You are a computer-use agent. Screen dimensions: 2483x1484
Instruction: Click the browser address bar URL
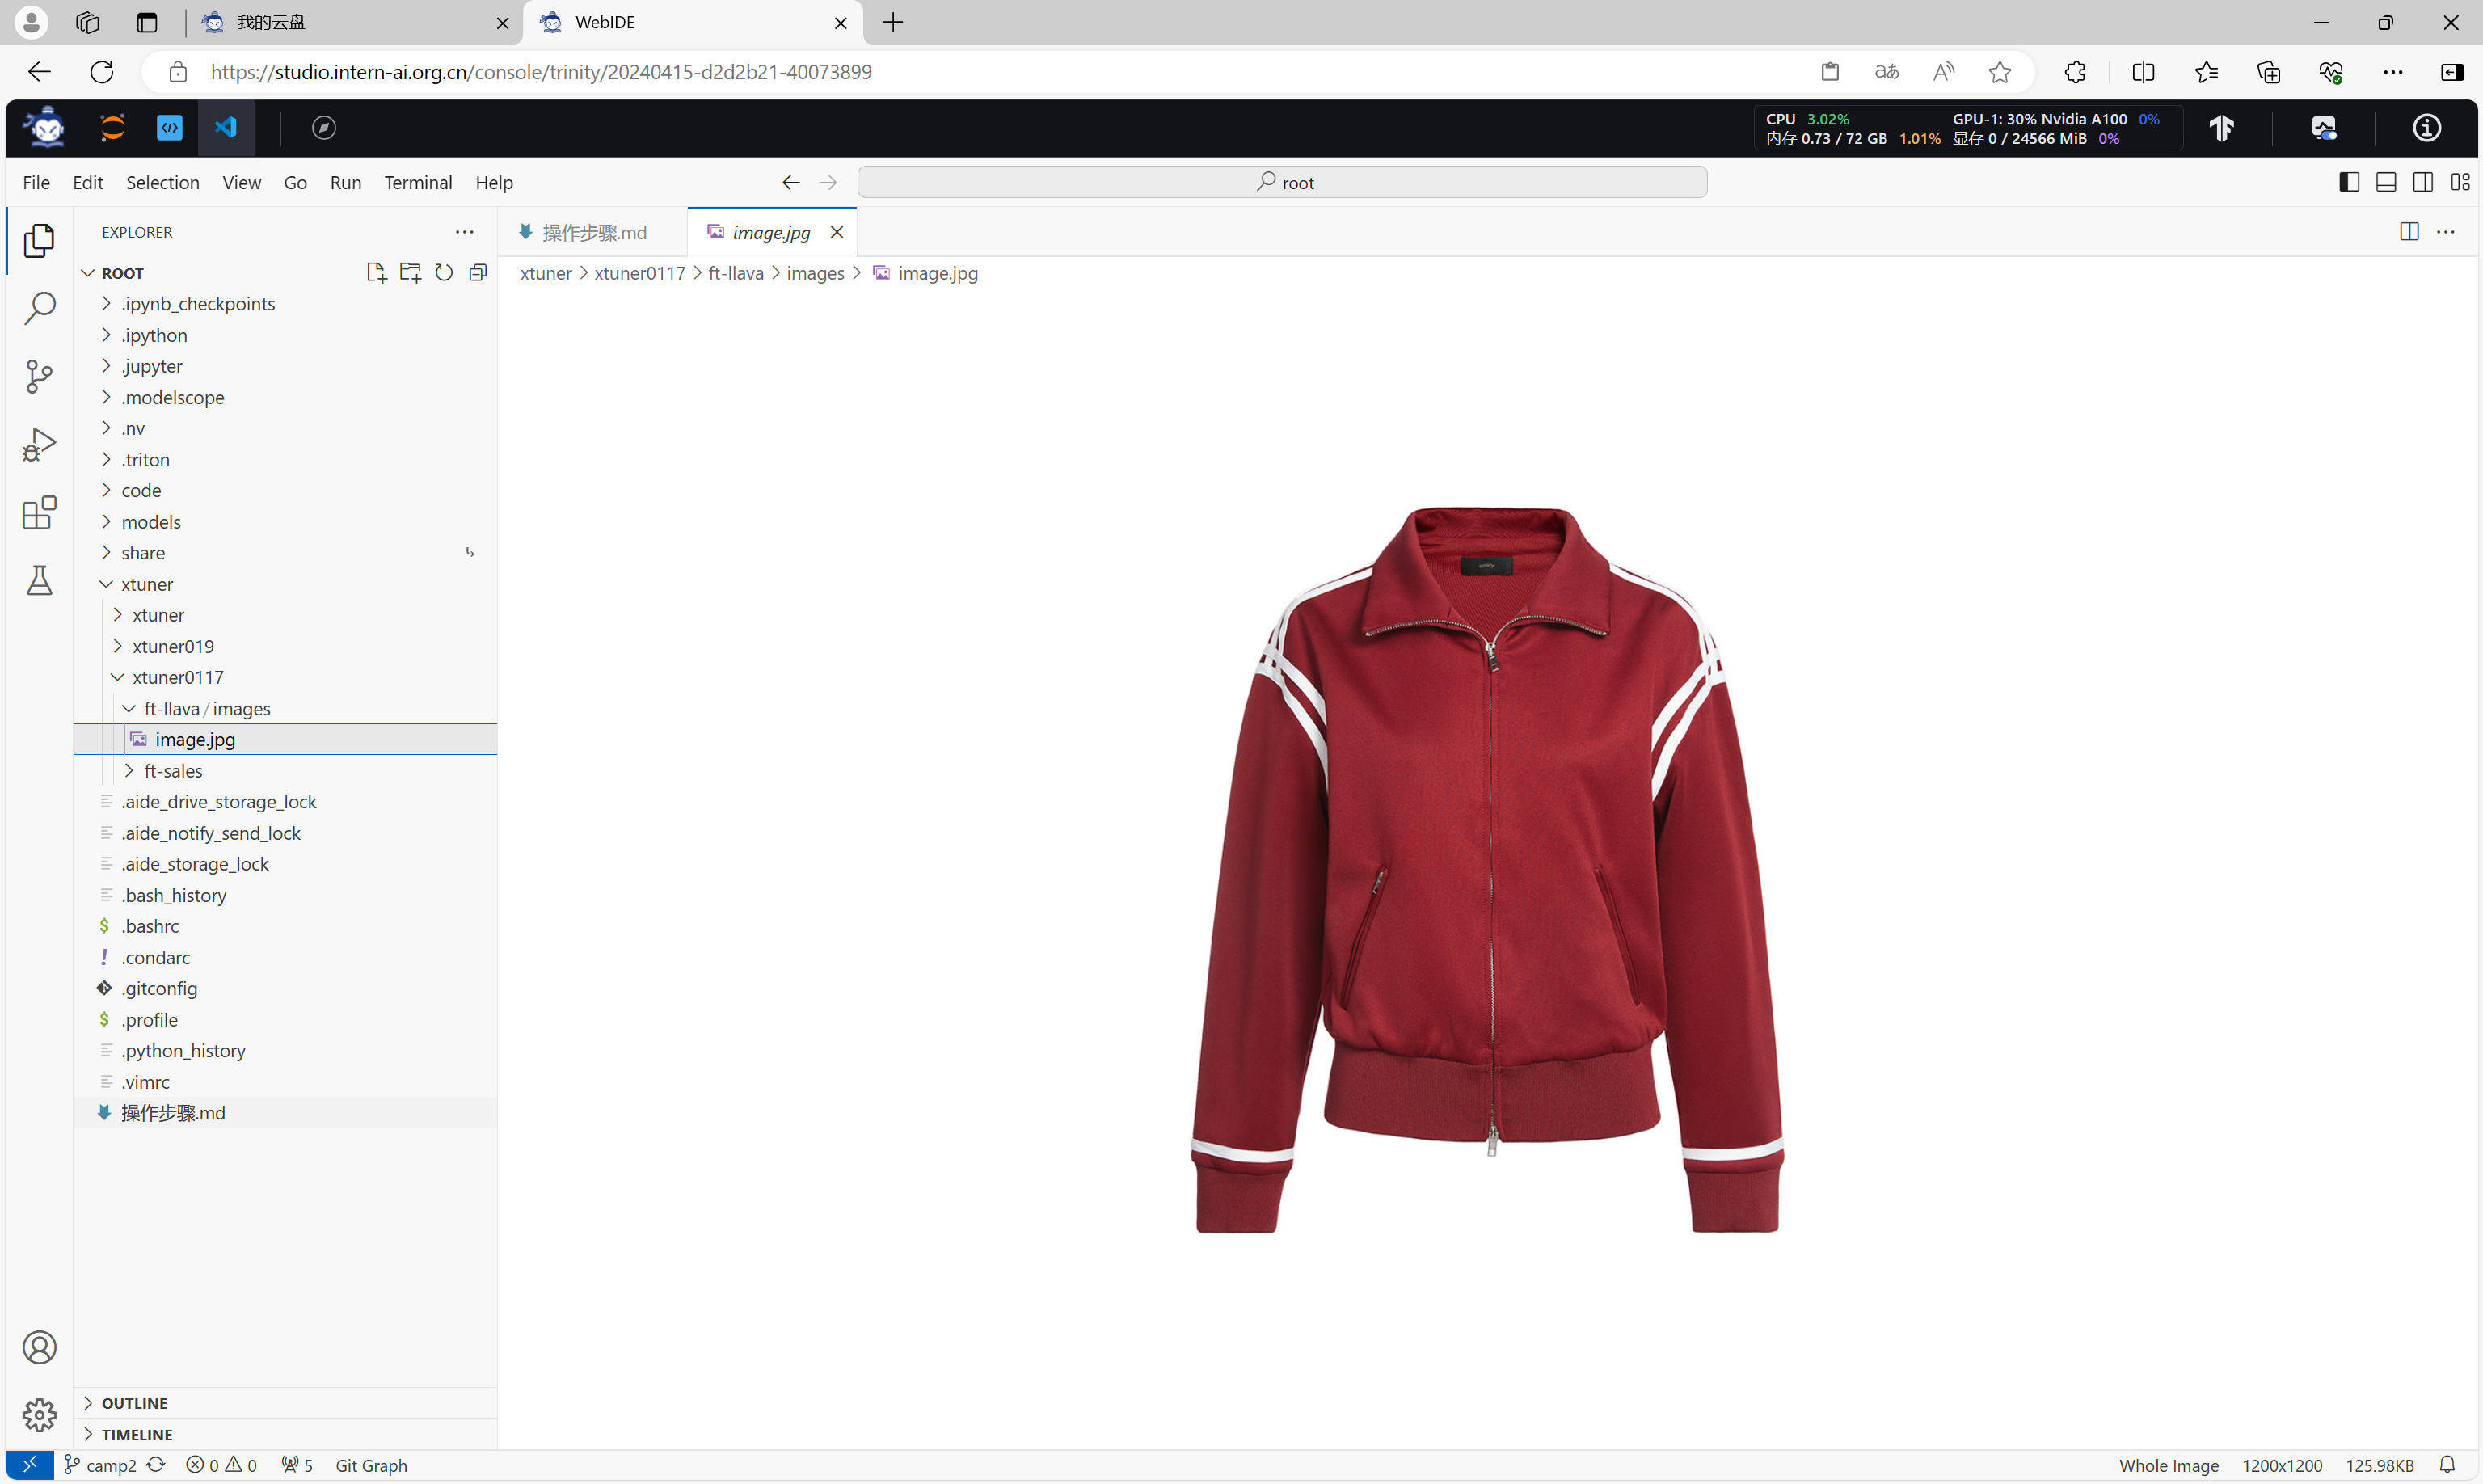(541, 72)
